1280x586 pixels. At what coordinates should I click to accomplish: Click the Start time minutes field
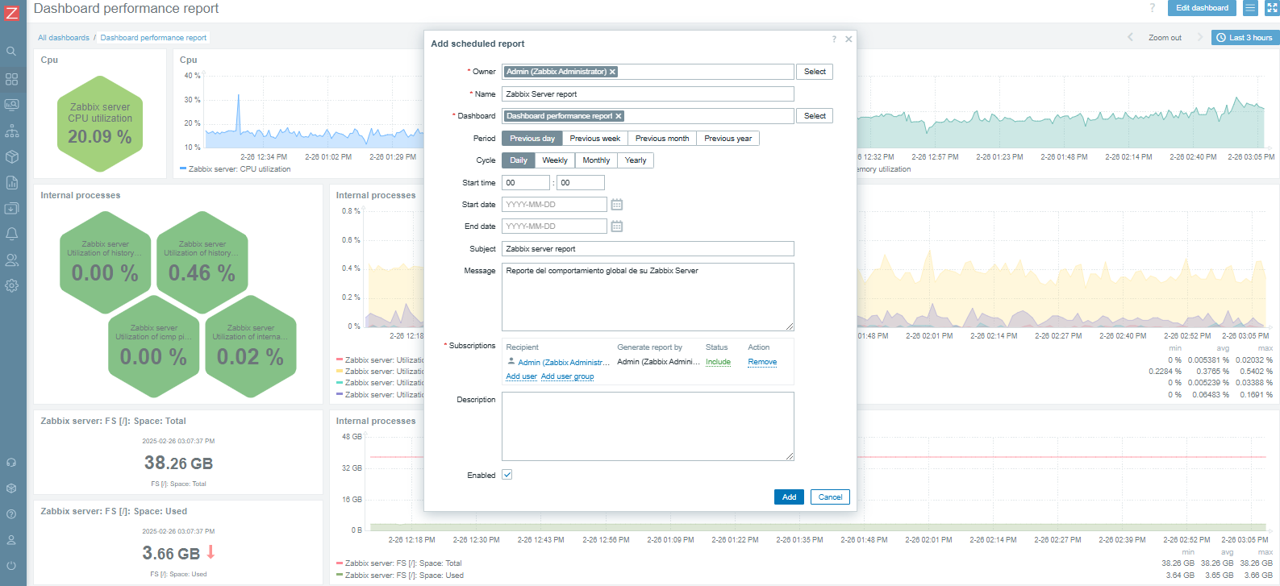pos(581,183)
